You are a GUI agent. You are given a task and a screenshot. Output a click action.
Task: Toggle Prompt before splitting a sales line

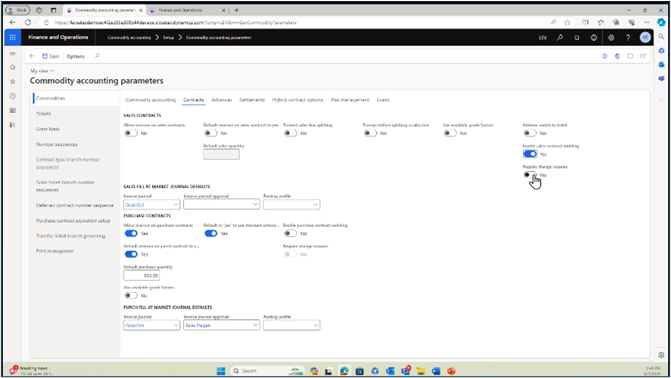(x=370, y=133)
